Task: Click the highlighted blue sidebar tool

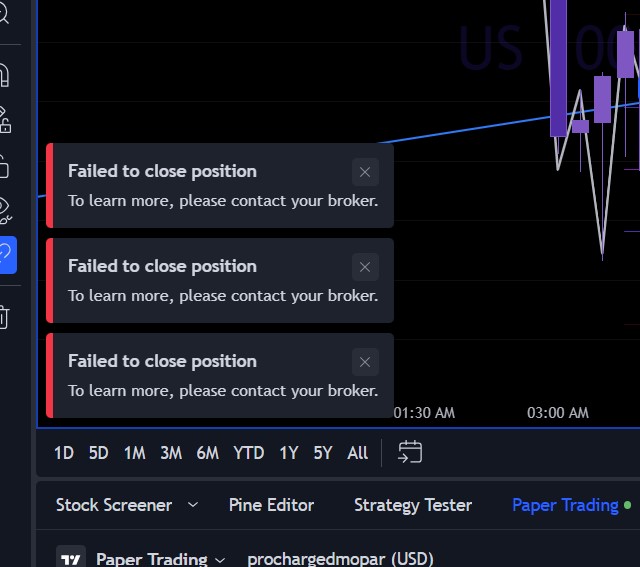Action: click(7, 255)
